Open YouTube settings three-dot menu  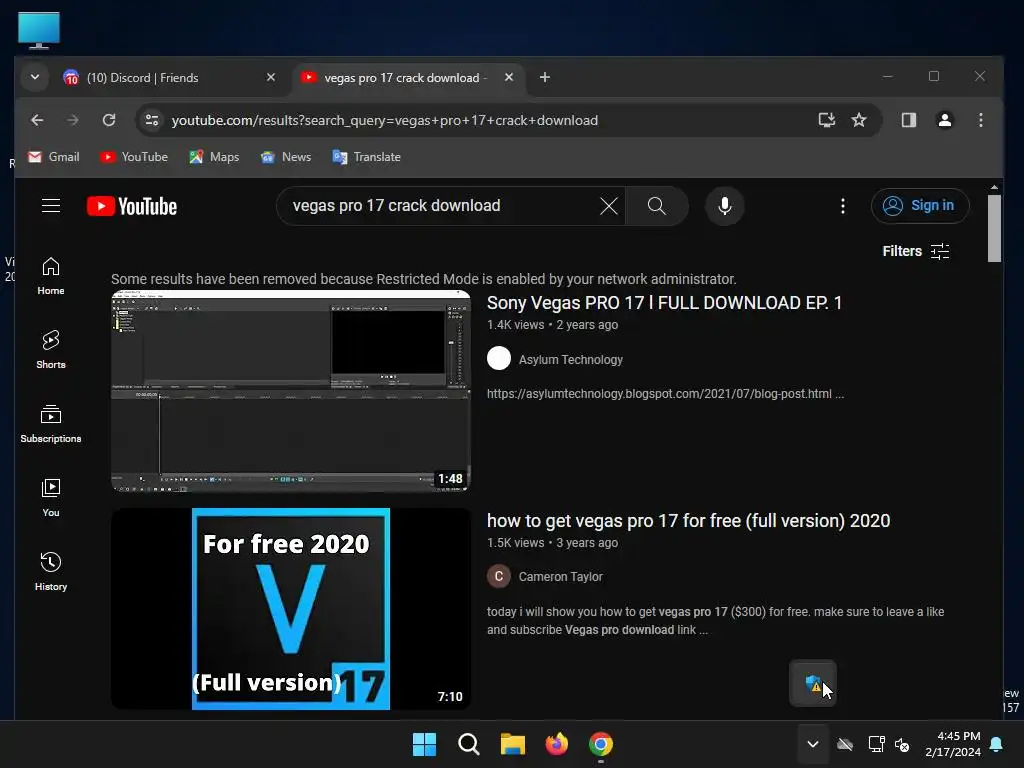pos(842,206)
